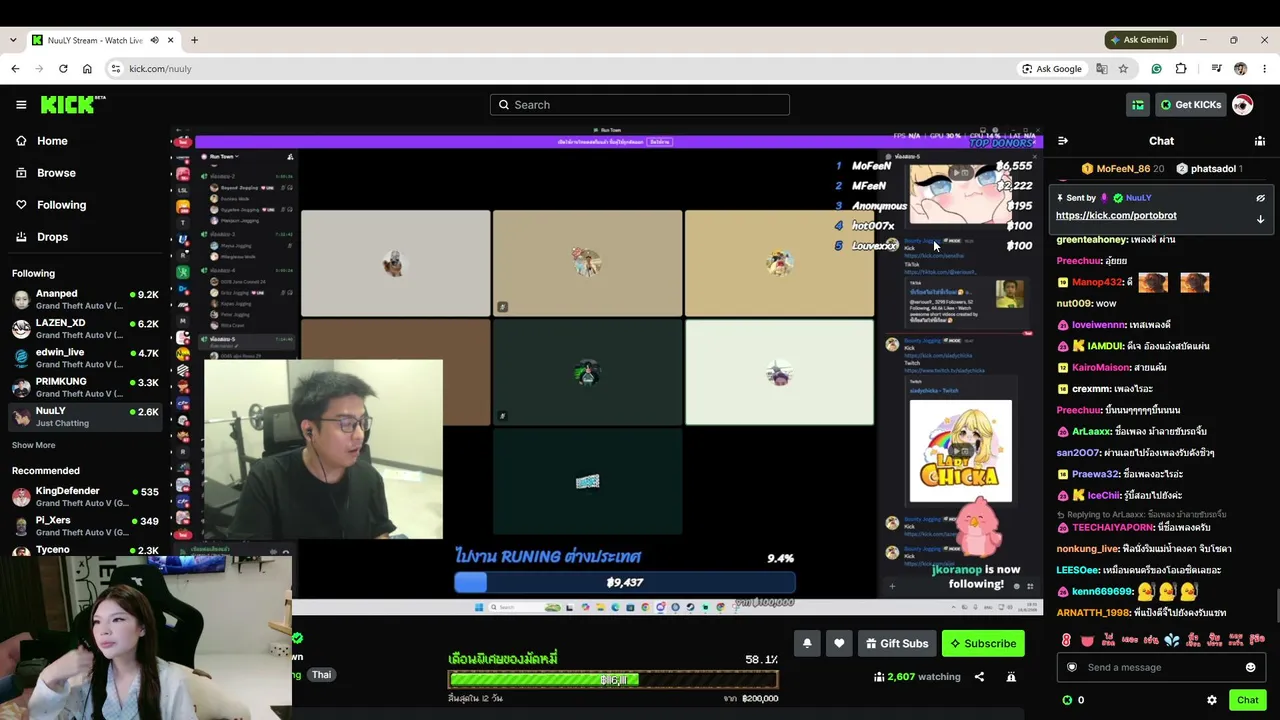The width and height of the screenshot is (1280, 720).
Task: Open the Kick store gift box icon
Action: pyautogui.click(x=1138, y=105)
